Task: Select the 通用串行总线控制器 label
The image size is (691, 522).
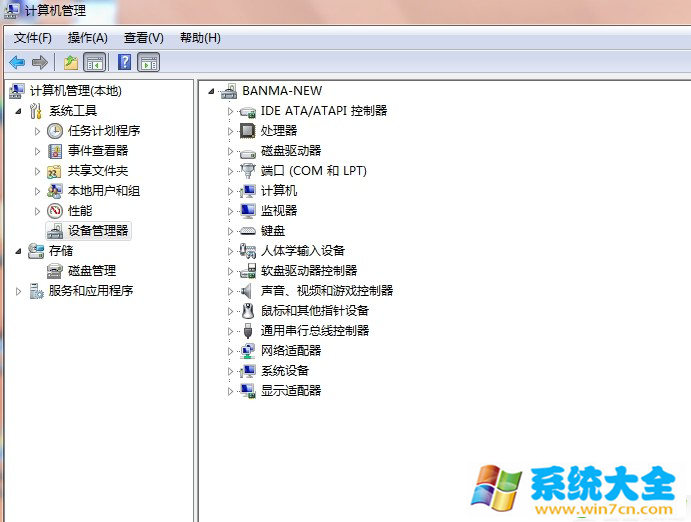Action: tap(315, 330)
